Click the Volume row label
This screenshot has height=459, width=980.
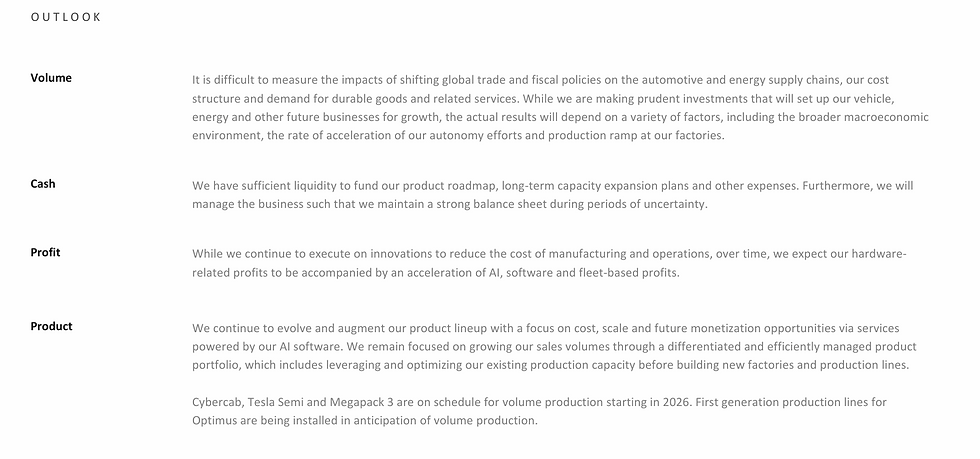coord(51,78)
